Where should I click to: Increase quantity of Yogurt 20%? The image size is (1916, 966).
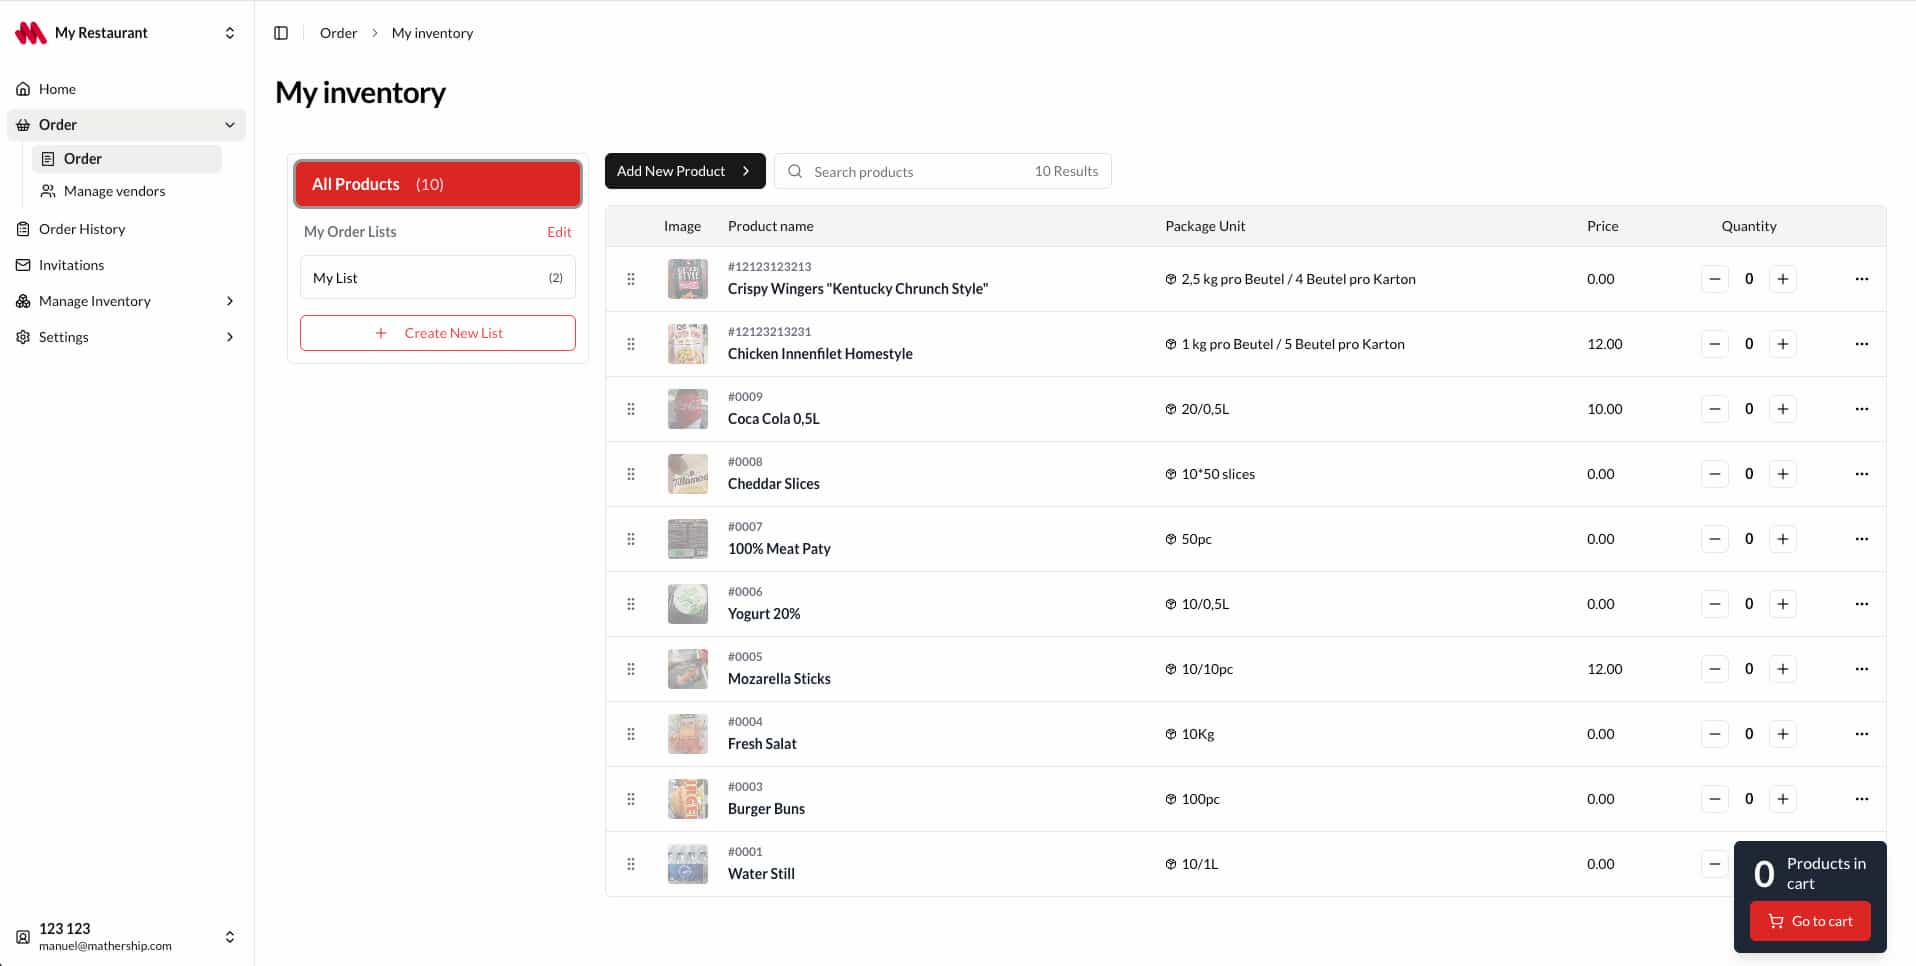1783,604
